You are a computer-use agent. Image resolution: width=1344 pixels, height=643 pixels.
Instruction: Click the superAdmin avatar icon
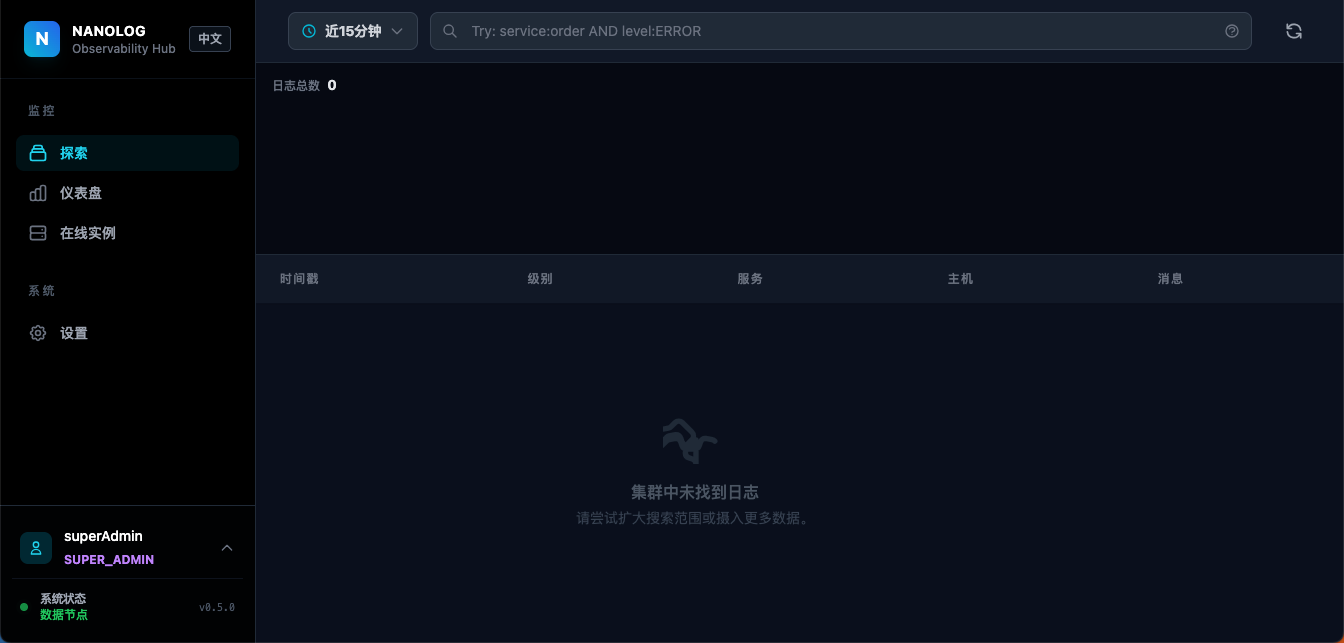[36, 548]
